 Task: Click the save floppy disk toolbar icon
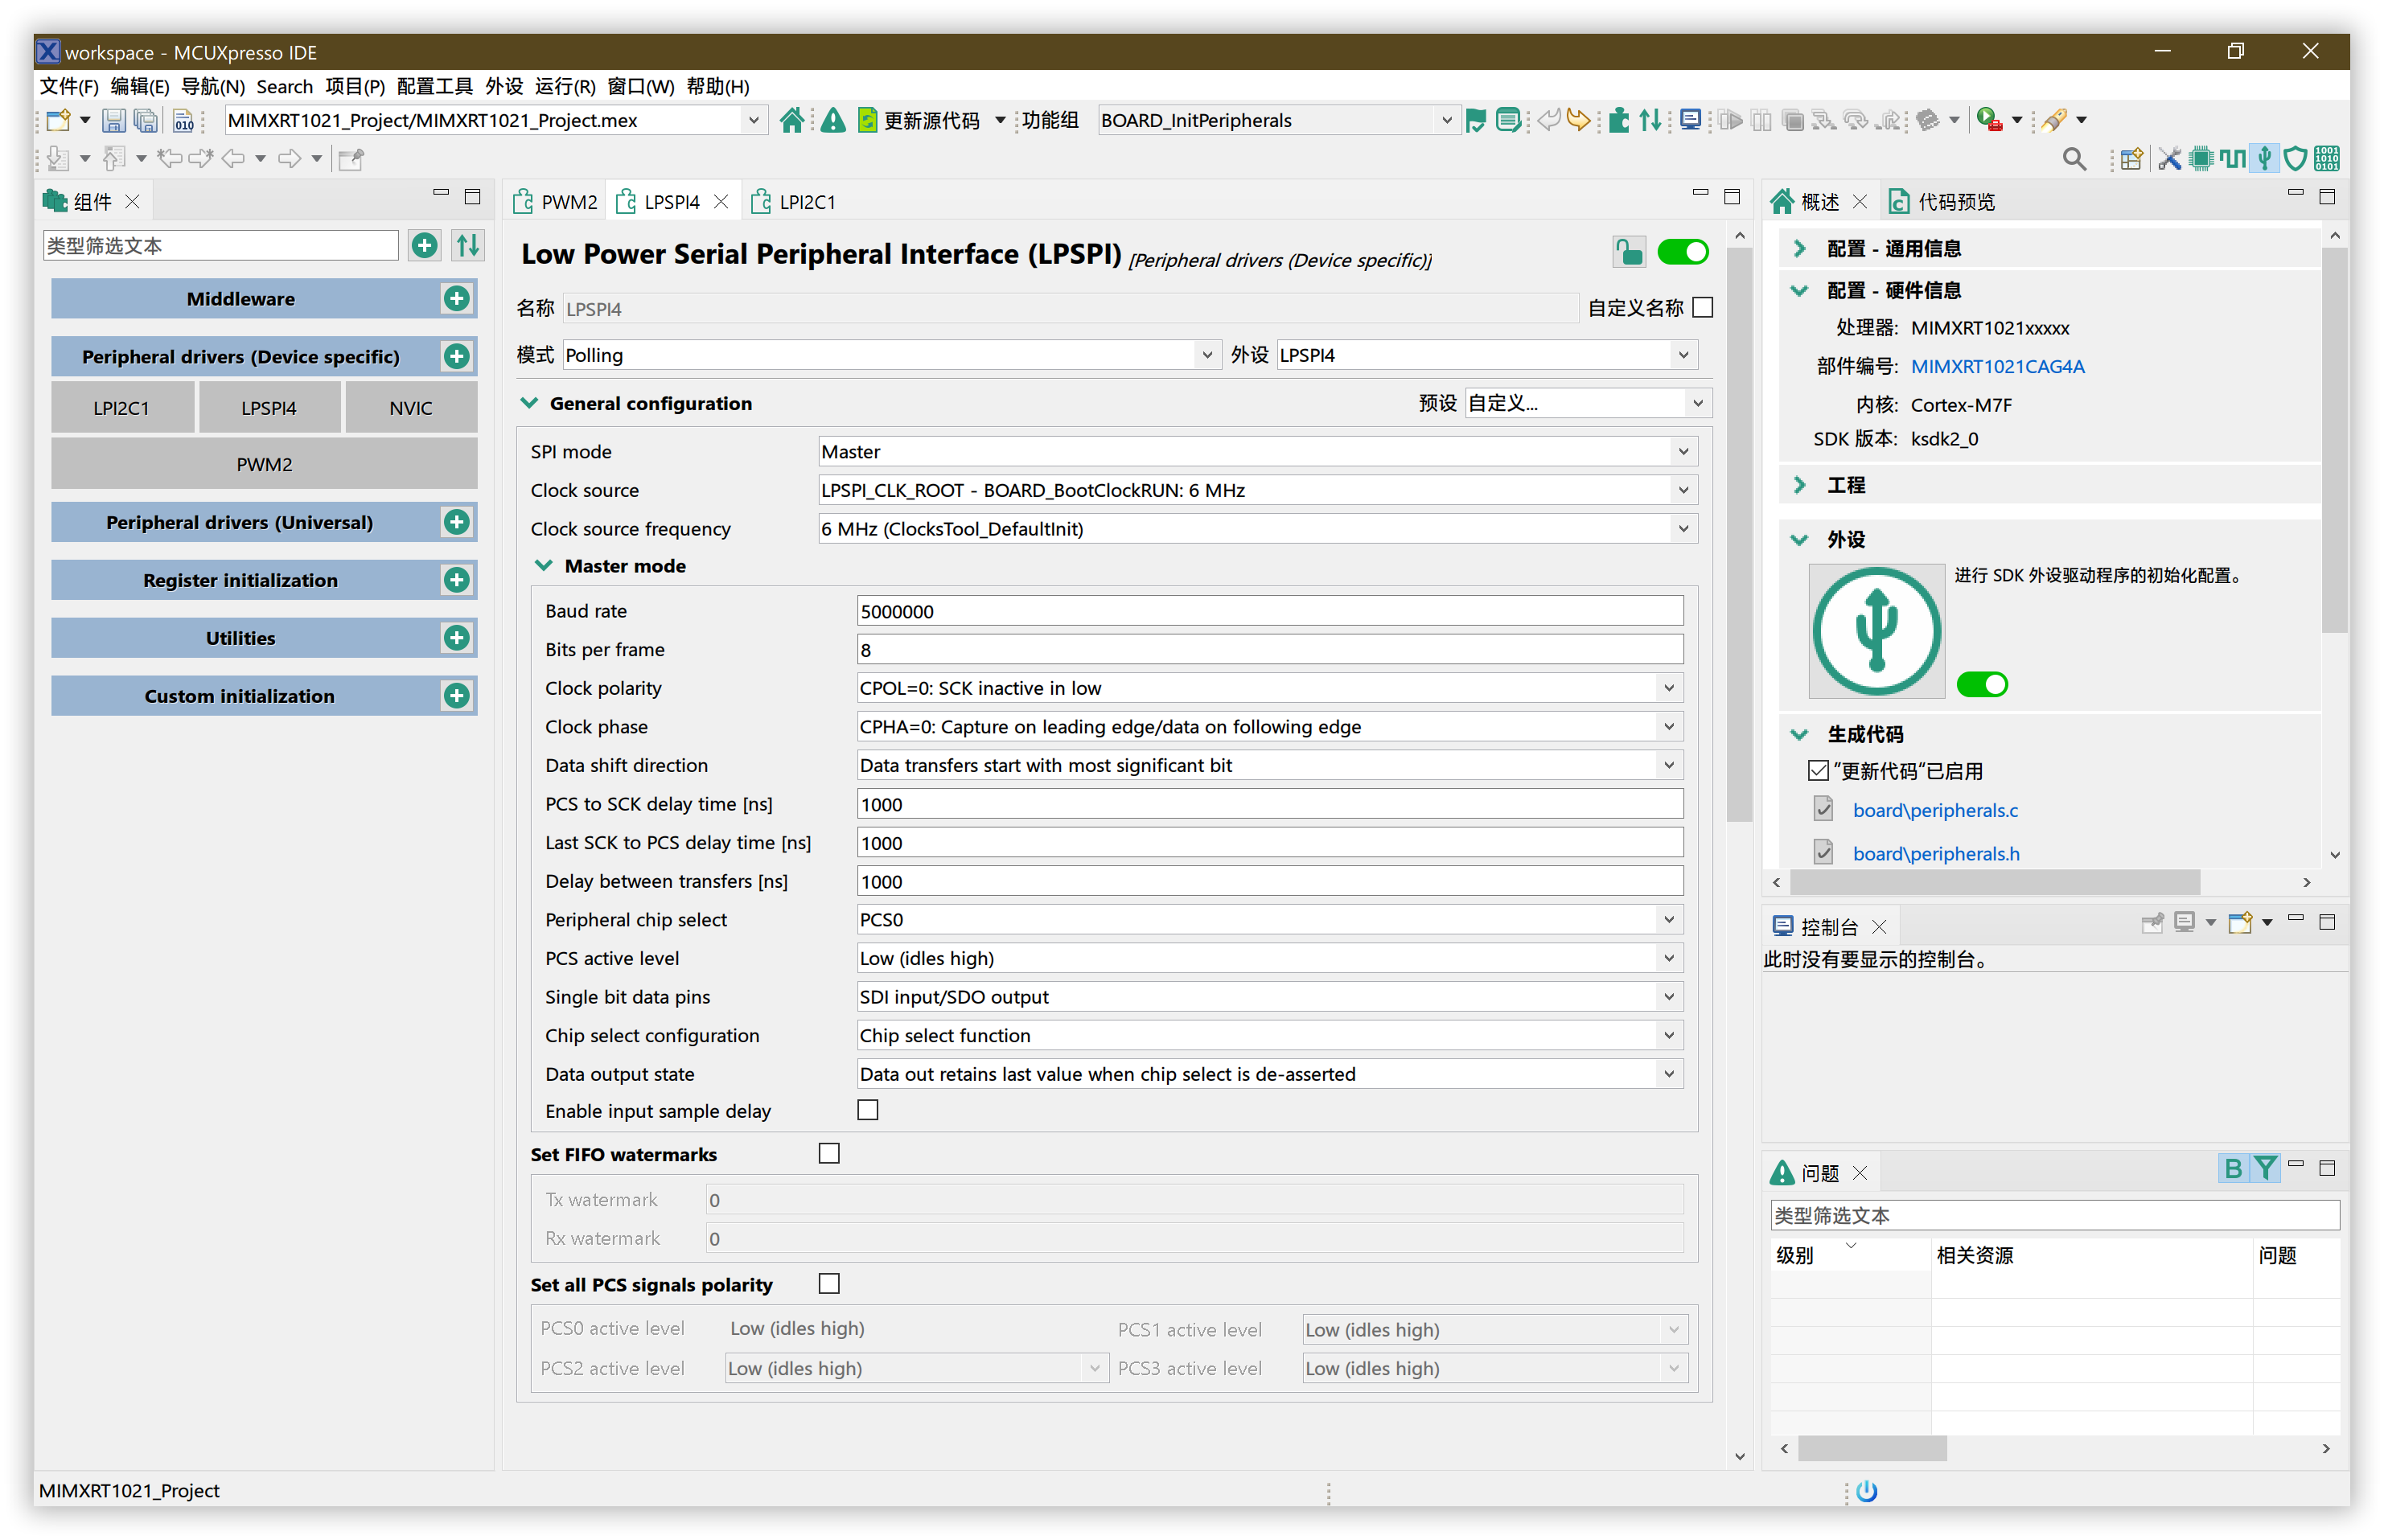pyautogui.click(x=113, y=120)
